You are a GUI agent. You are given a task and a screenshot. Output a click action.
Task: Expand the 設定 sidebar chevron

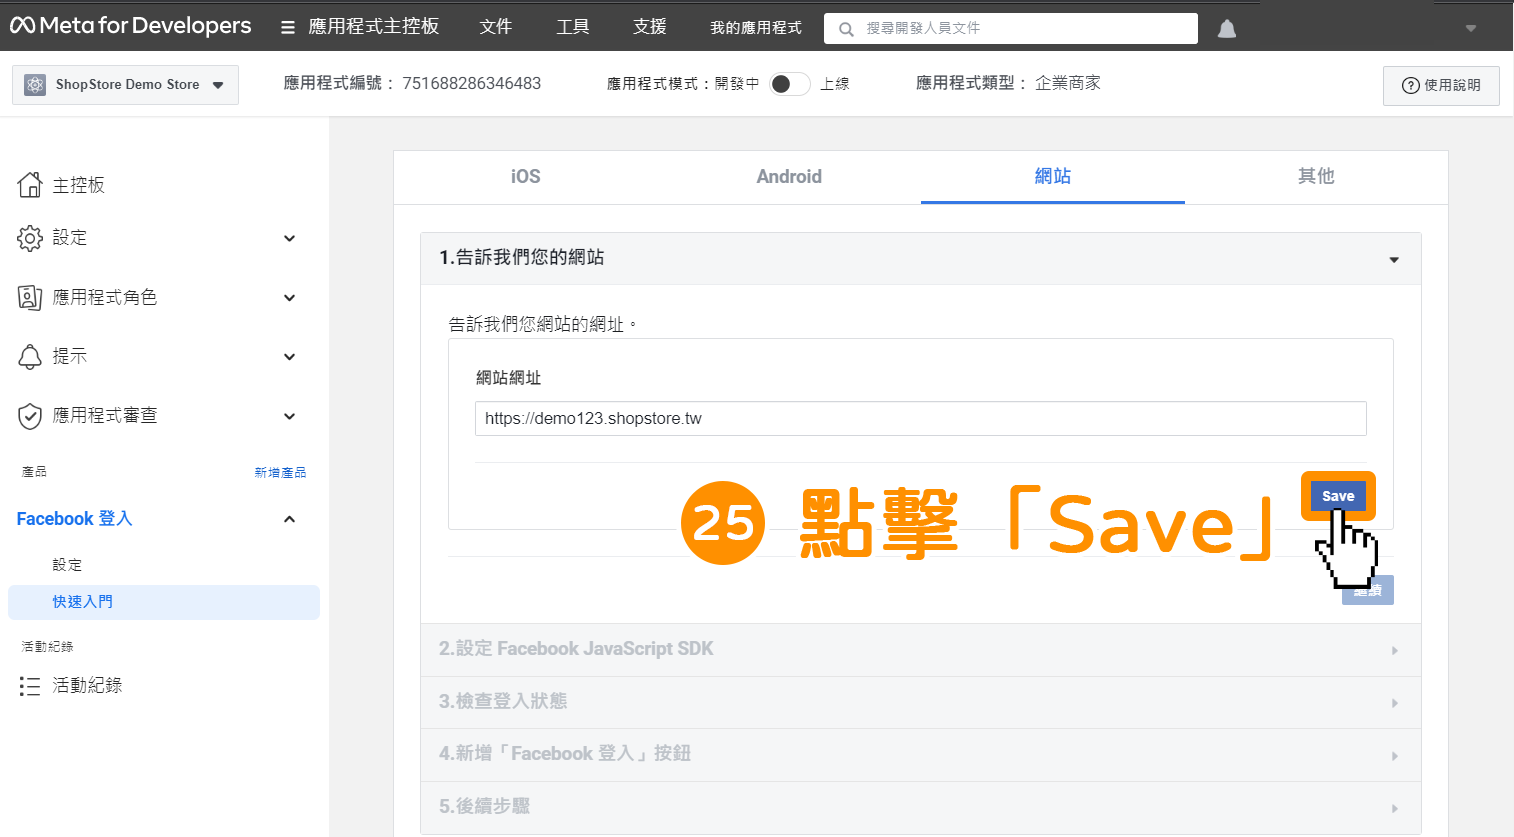[x=290, y=238]
